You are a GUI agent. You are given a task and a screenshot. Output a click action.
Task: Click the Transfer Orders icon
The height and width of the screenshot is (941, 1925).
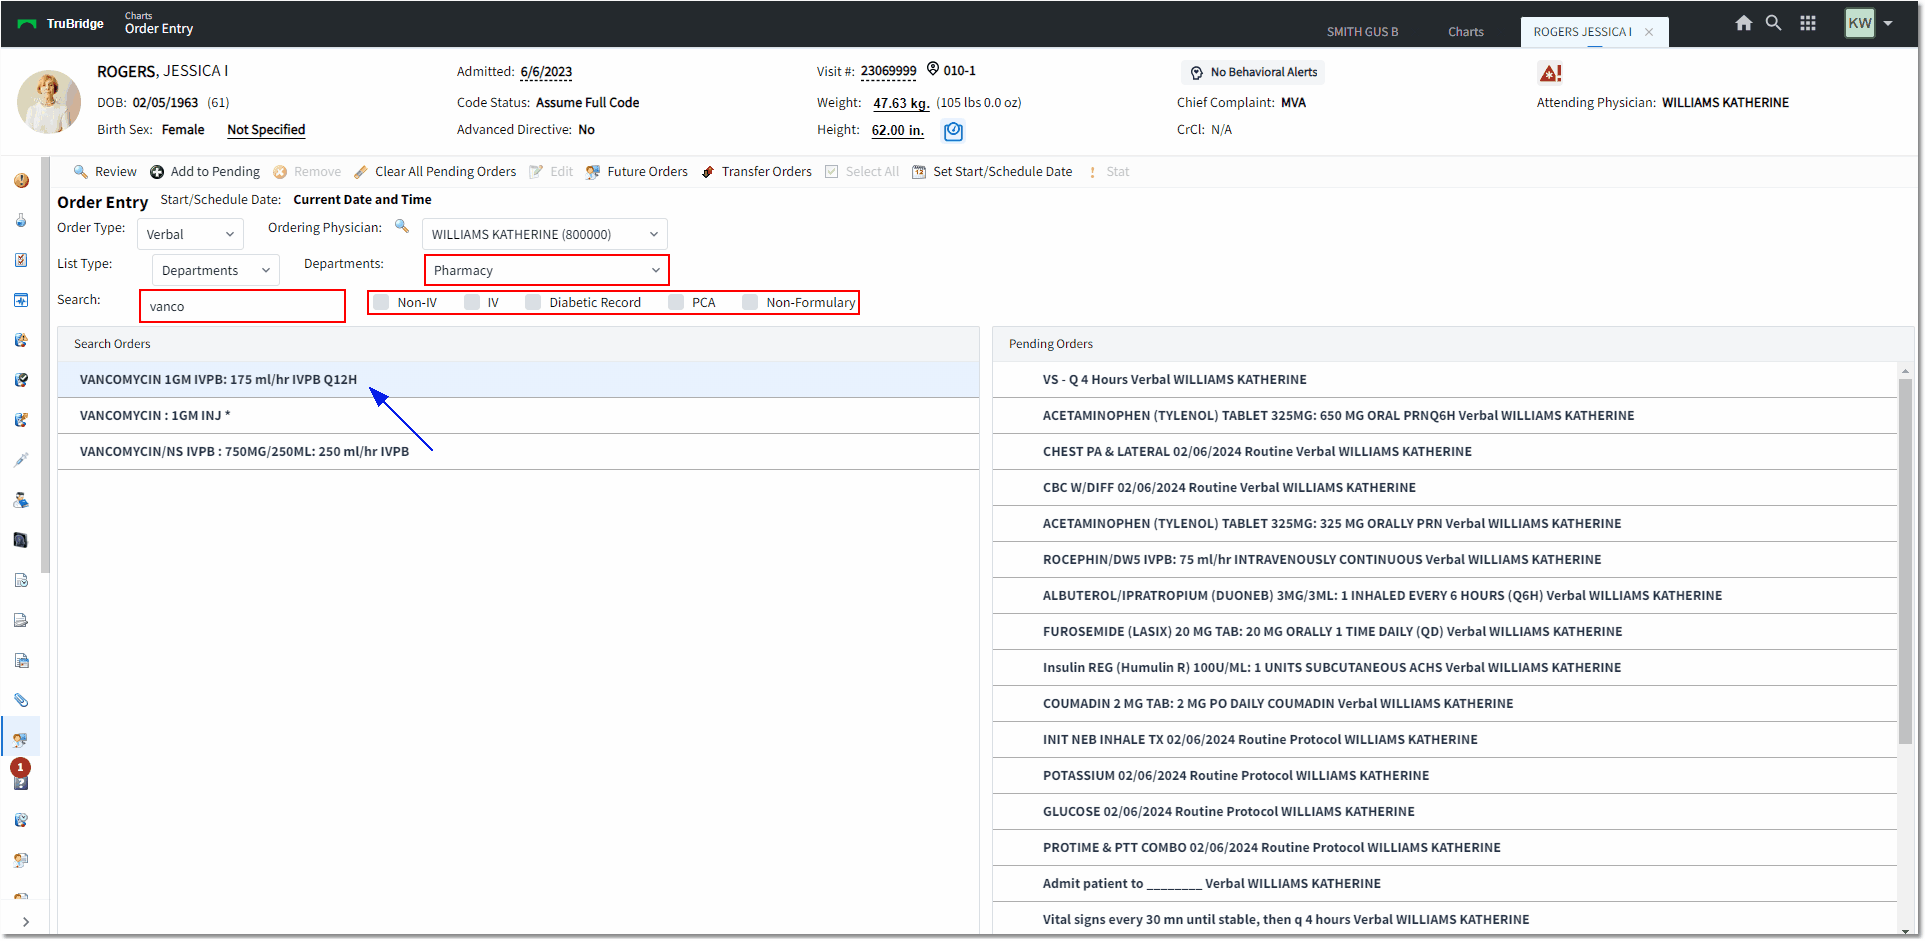tap(708, 172)
